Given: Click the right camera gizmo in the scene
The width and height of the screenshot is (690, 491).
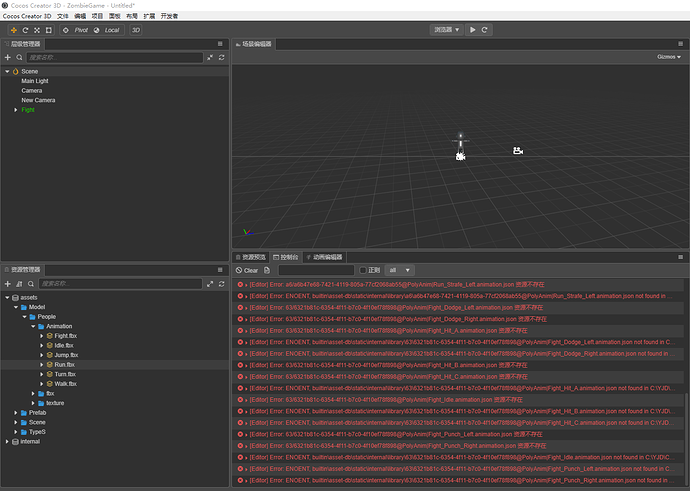Looking at the screenshot, I should coord(518,151).
